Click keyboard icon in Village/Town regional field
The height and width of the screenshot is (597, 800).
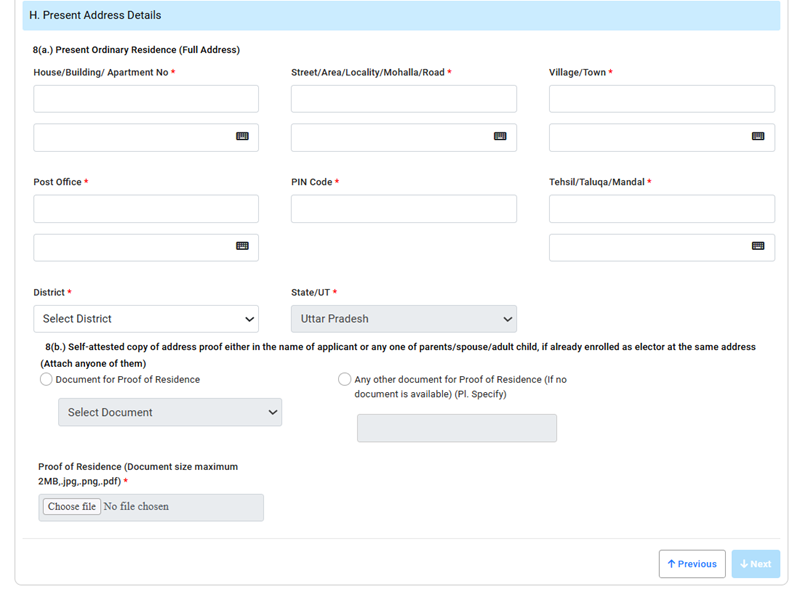[758, 137]
